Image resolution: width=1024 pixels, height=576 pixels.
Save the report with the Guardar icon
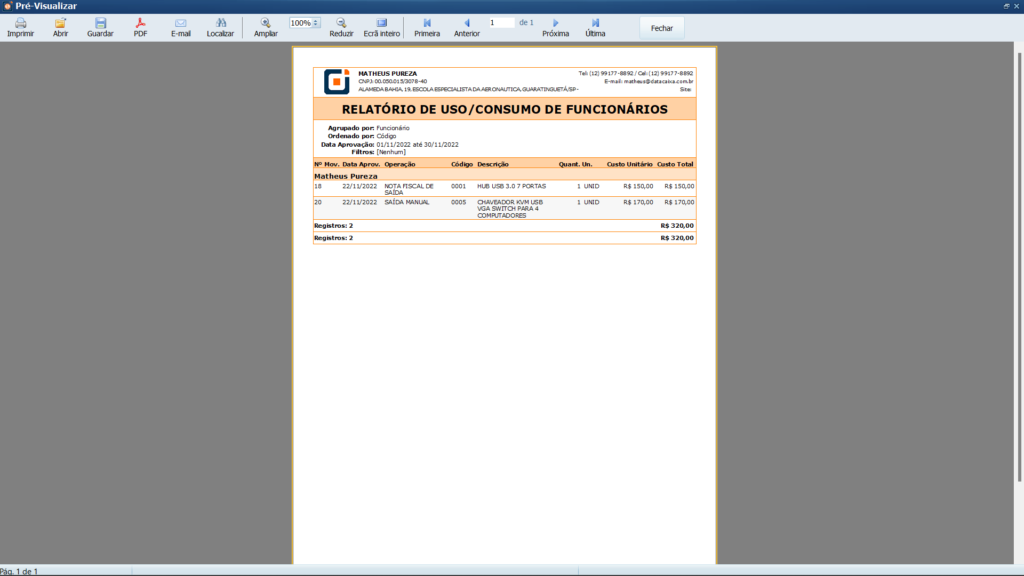[102, 25]
